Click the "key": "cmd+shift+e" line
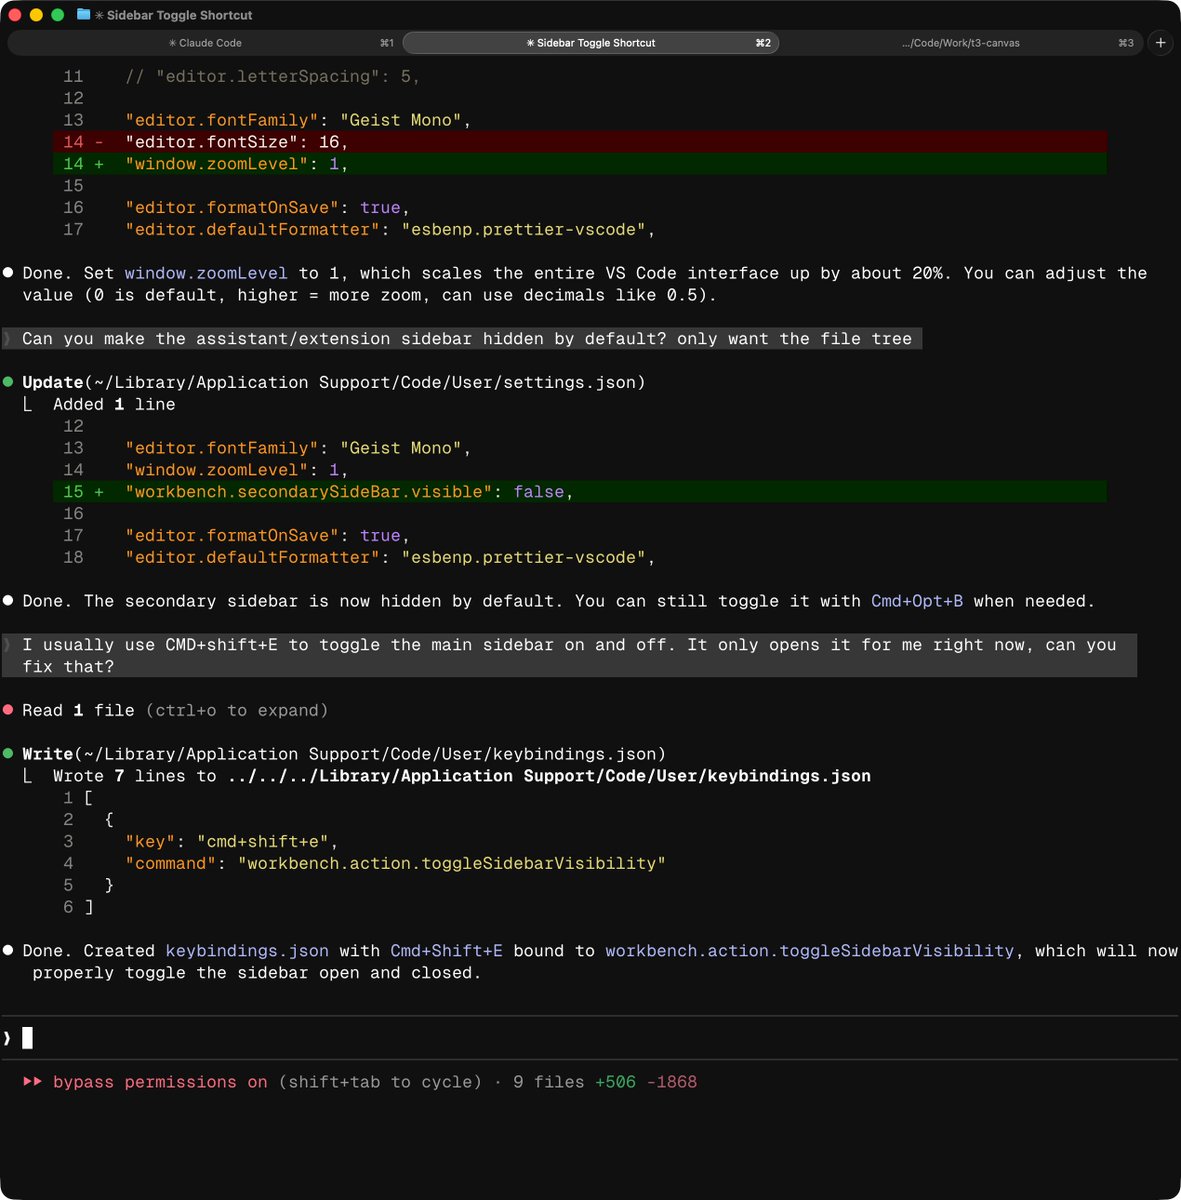 pos(231,842)
